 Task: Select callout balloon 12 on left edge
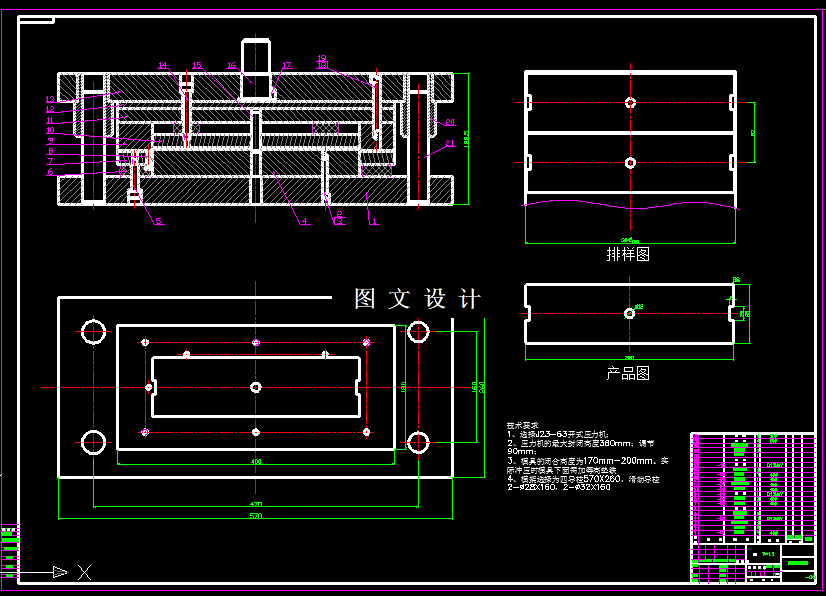[48, 108]
